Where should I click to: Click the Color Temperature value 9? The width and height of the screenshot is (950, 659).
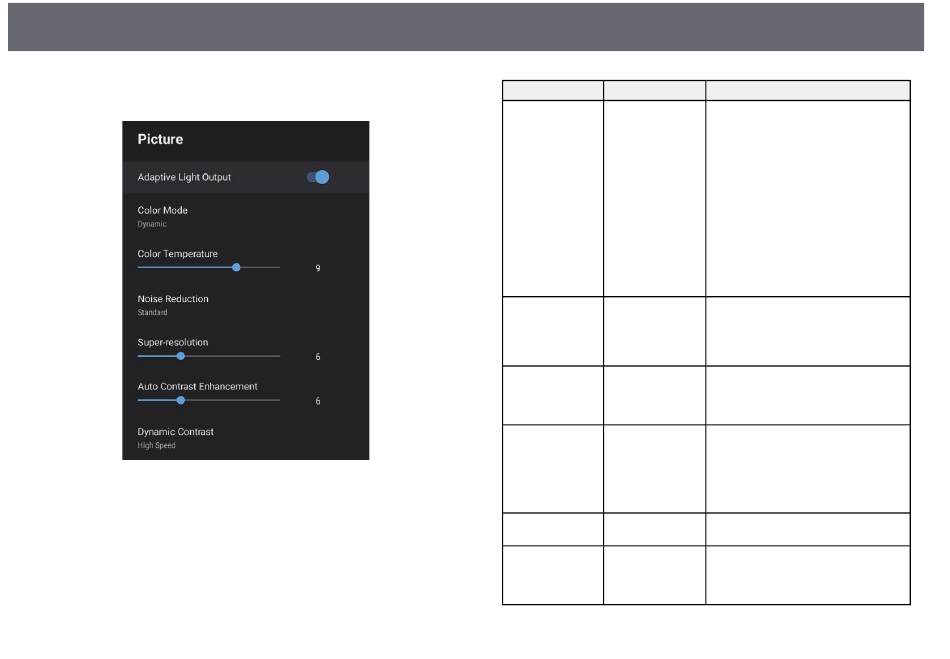click(318, 269)
